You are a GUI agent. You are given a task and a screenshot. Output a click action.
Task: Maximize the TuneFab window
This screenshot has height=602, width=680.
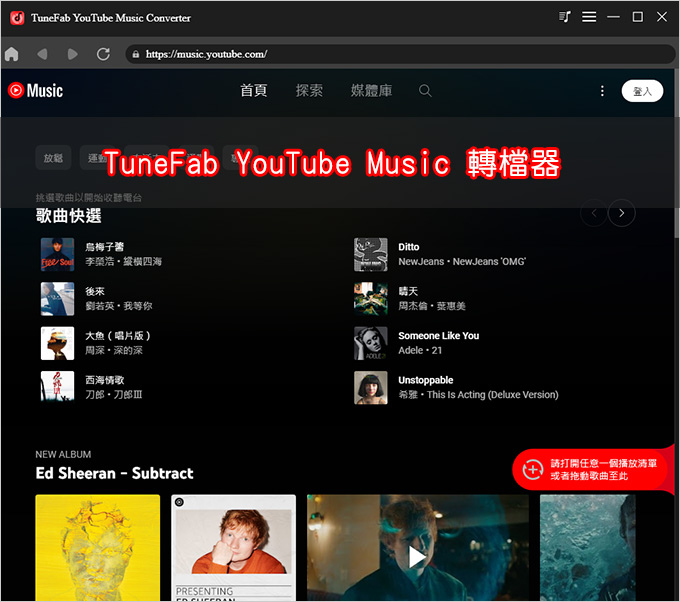pyautogui.click(x=638, y=17)
